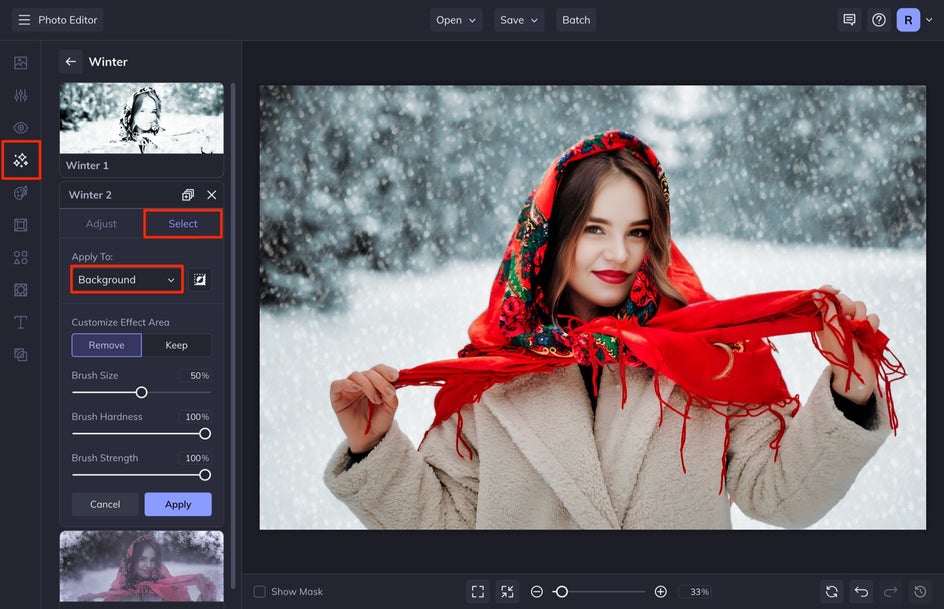The height and width of the screenshot is (609, 944).
Task: Open the Graphics shapes icon
Action: tap(20, 258)
